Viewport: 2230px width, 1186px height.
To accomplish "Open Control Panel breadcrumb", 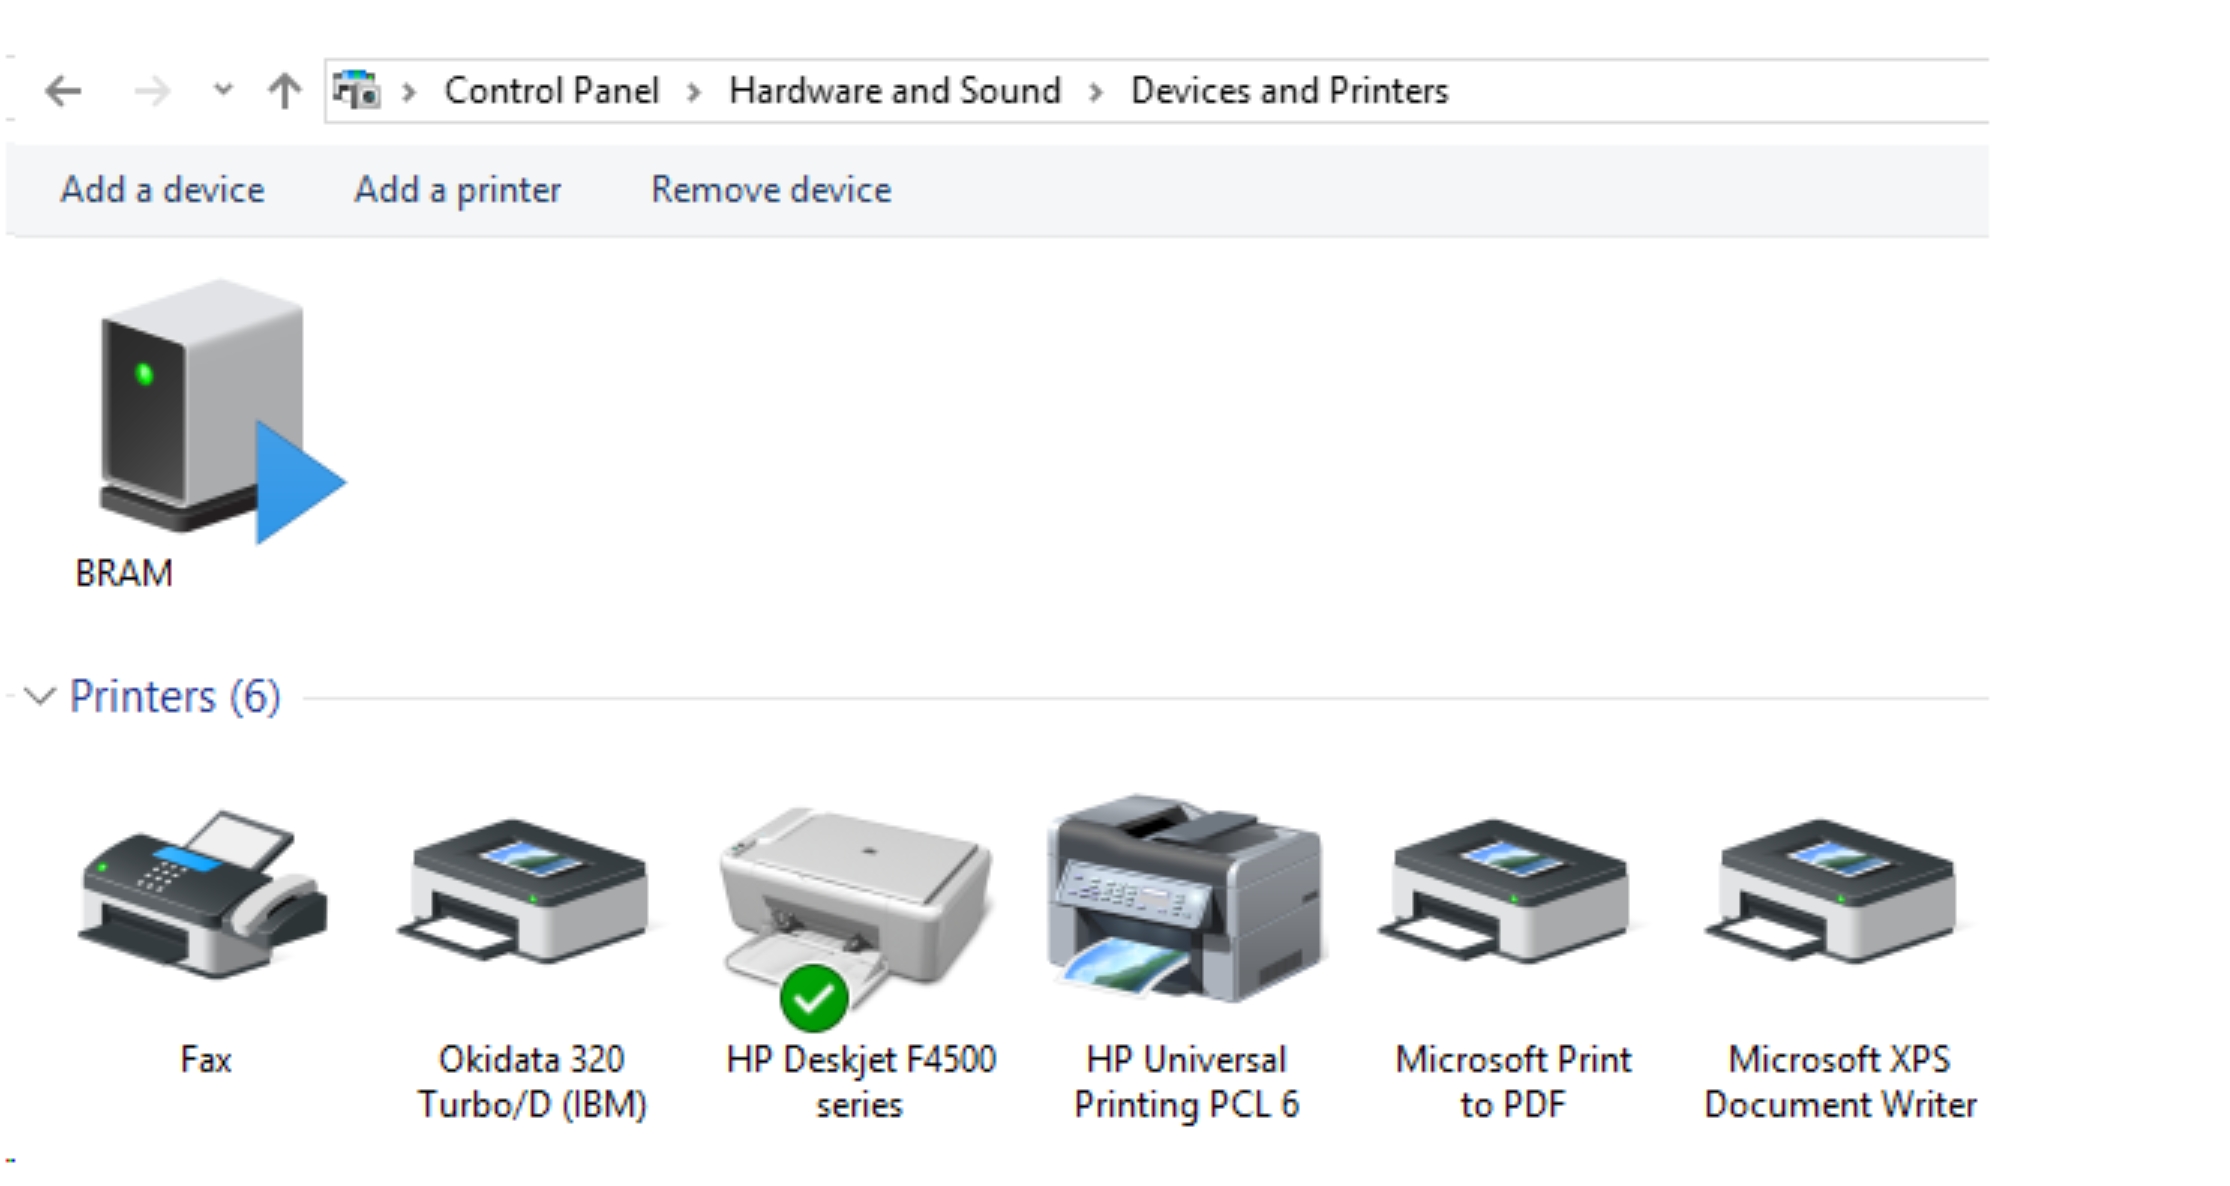I will coord(551,91).
